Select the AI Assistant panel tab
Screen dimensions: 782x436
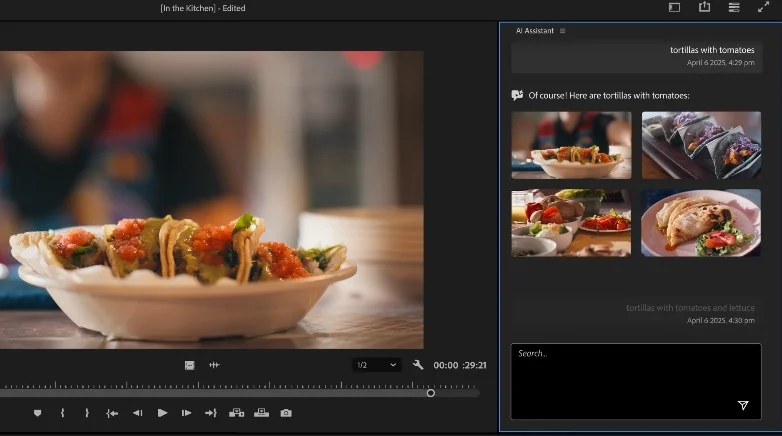[533, 31]
